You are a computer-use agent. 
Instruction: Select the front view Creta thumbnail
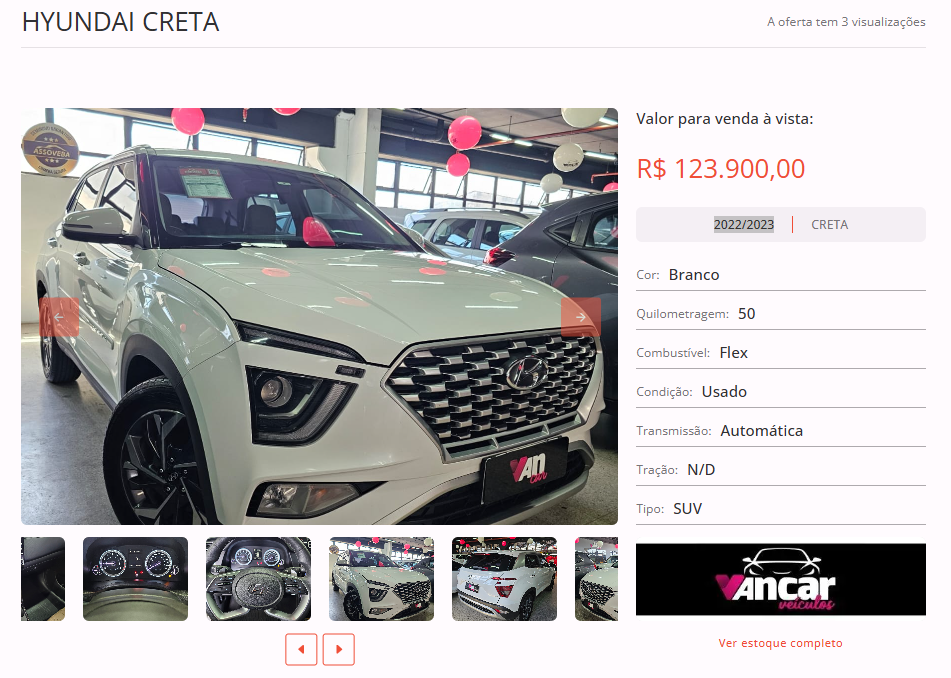(381, 579)
